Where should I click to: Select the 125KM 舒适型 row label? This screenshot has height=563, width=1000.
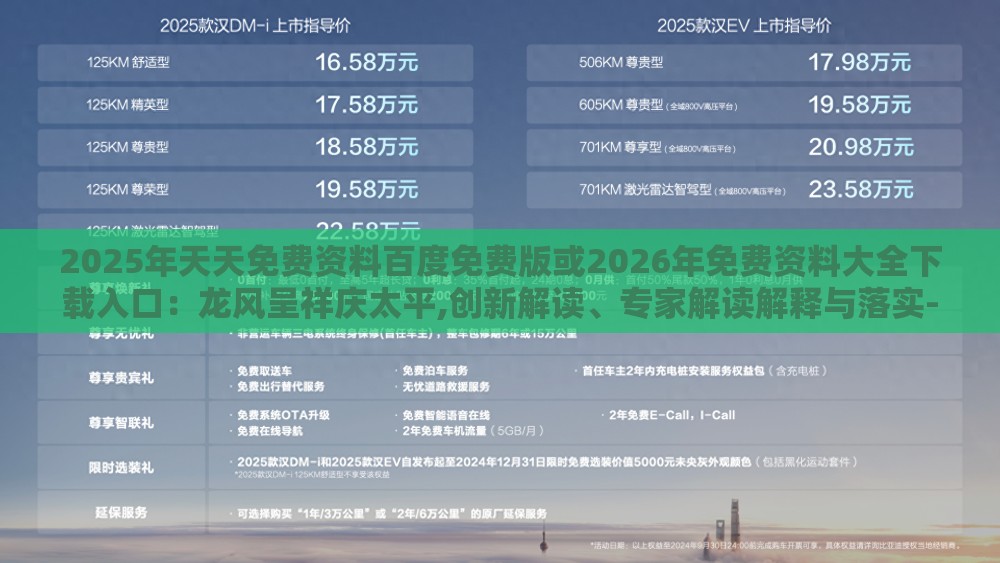coord(128,62)
